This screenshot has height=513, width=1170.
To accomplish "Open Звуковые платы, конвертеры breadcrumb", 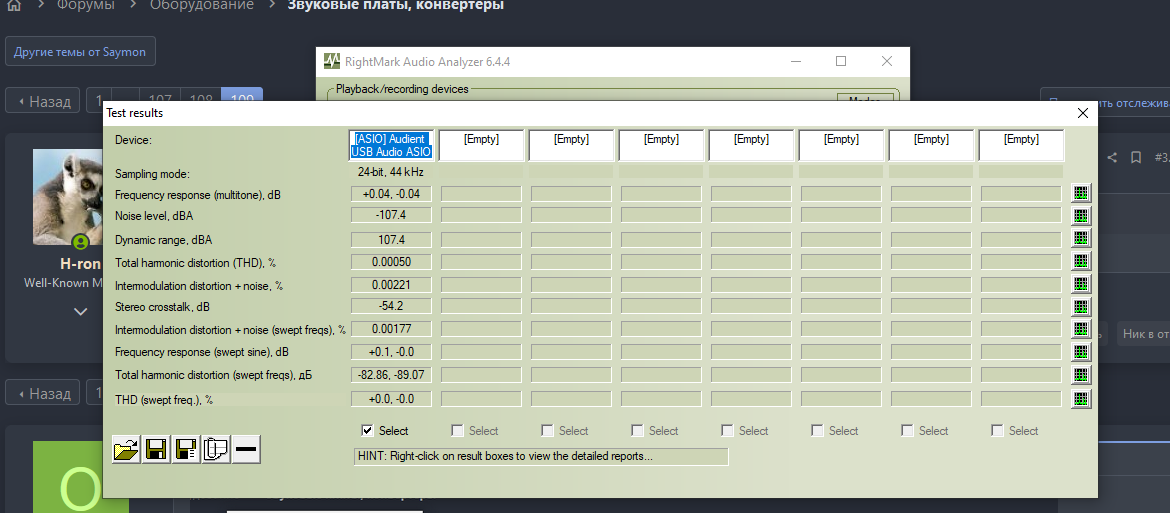I will click(395, 5).
